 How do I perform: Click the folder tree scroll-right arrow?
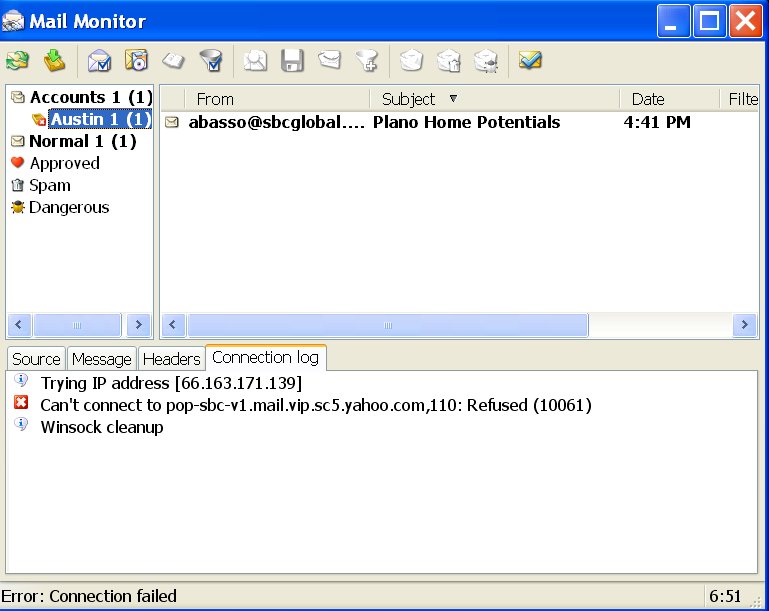coord(138,325)
